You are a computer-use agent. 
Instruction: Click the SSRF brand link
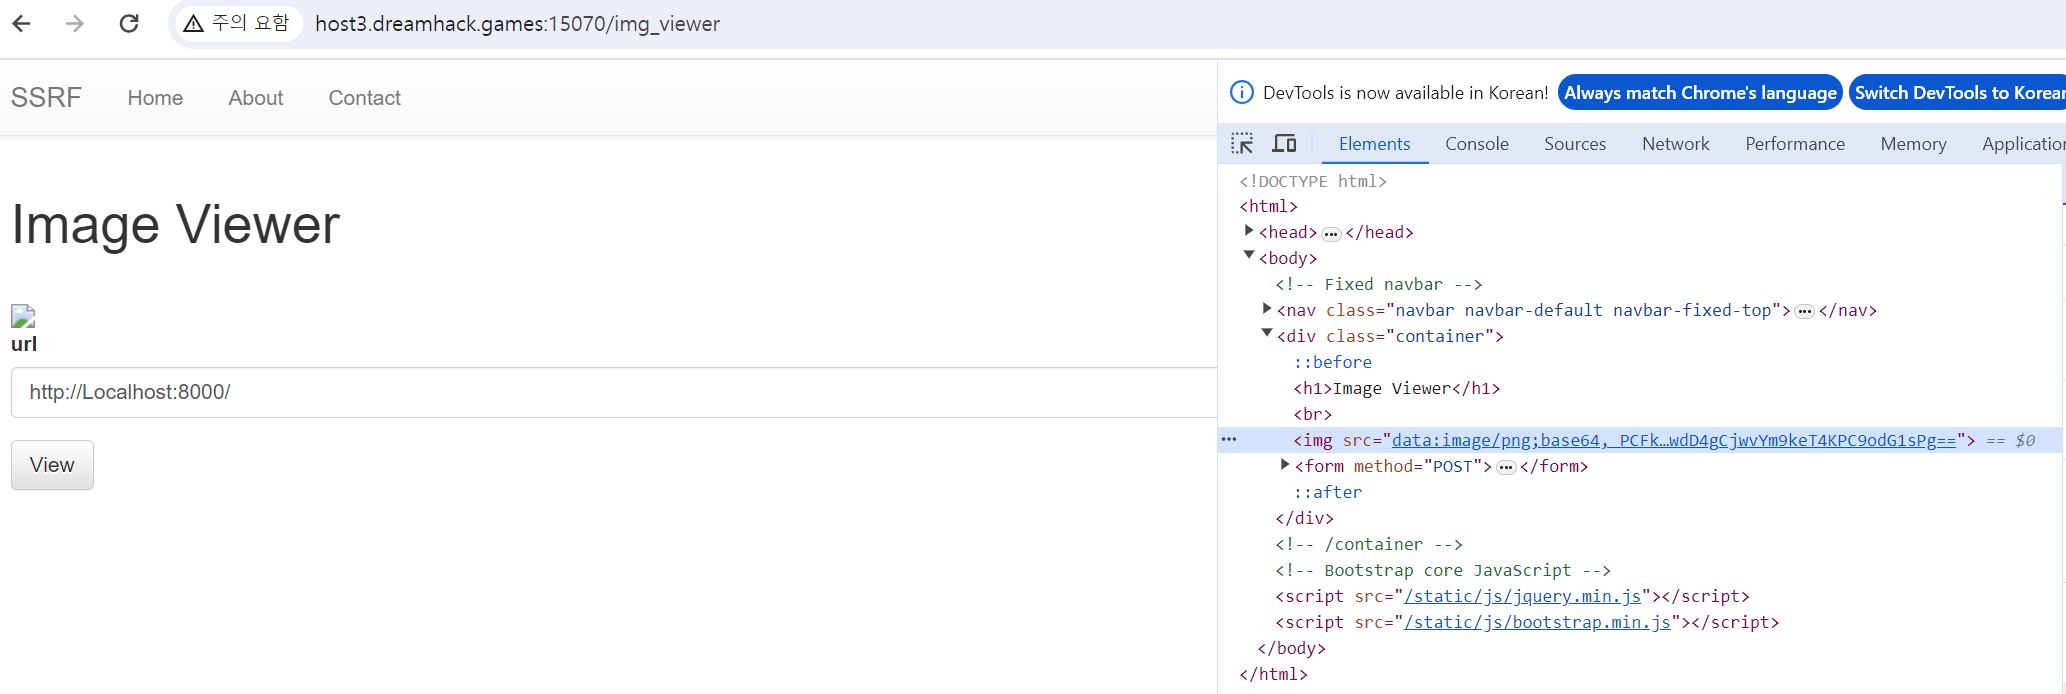[46, 98]
